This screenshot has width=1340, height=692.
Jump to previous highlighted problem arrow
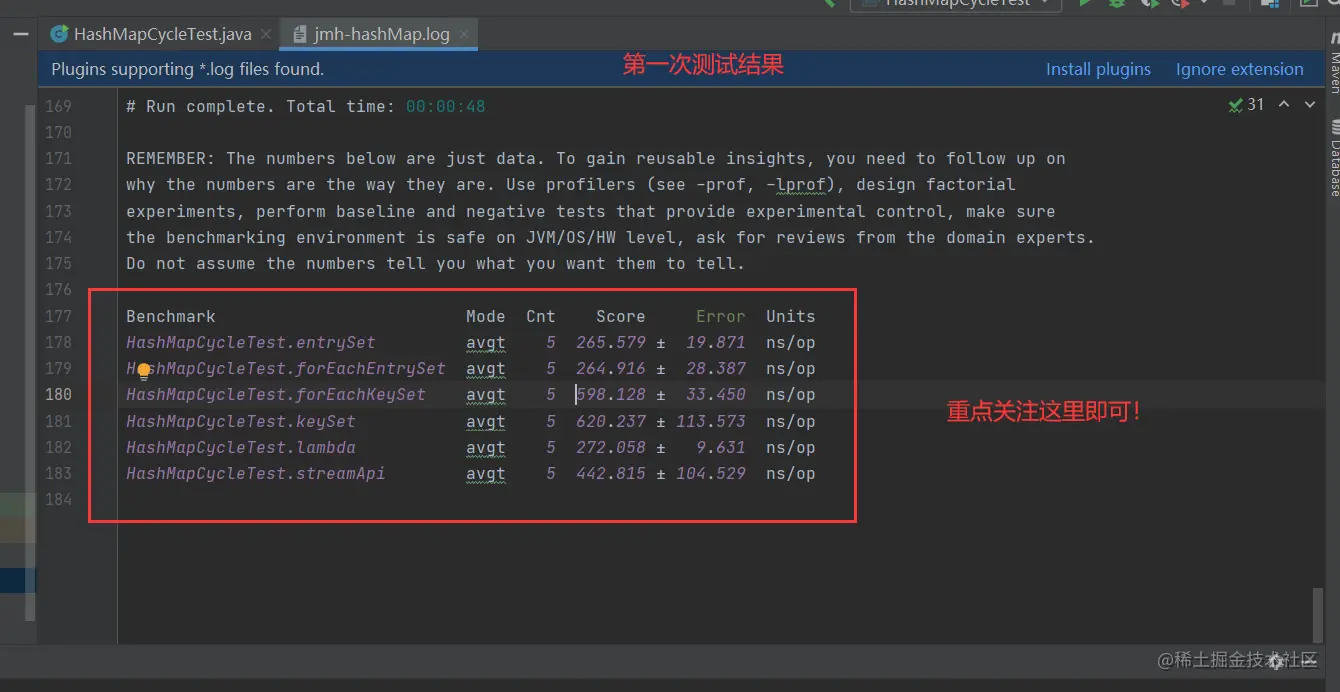point(1284,104)
